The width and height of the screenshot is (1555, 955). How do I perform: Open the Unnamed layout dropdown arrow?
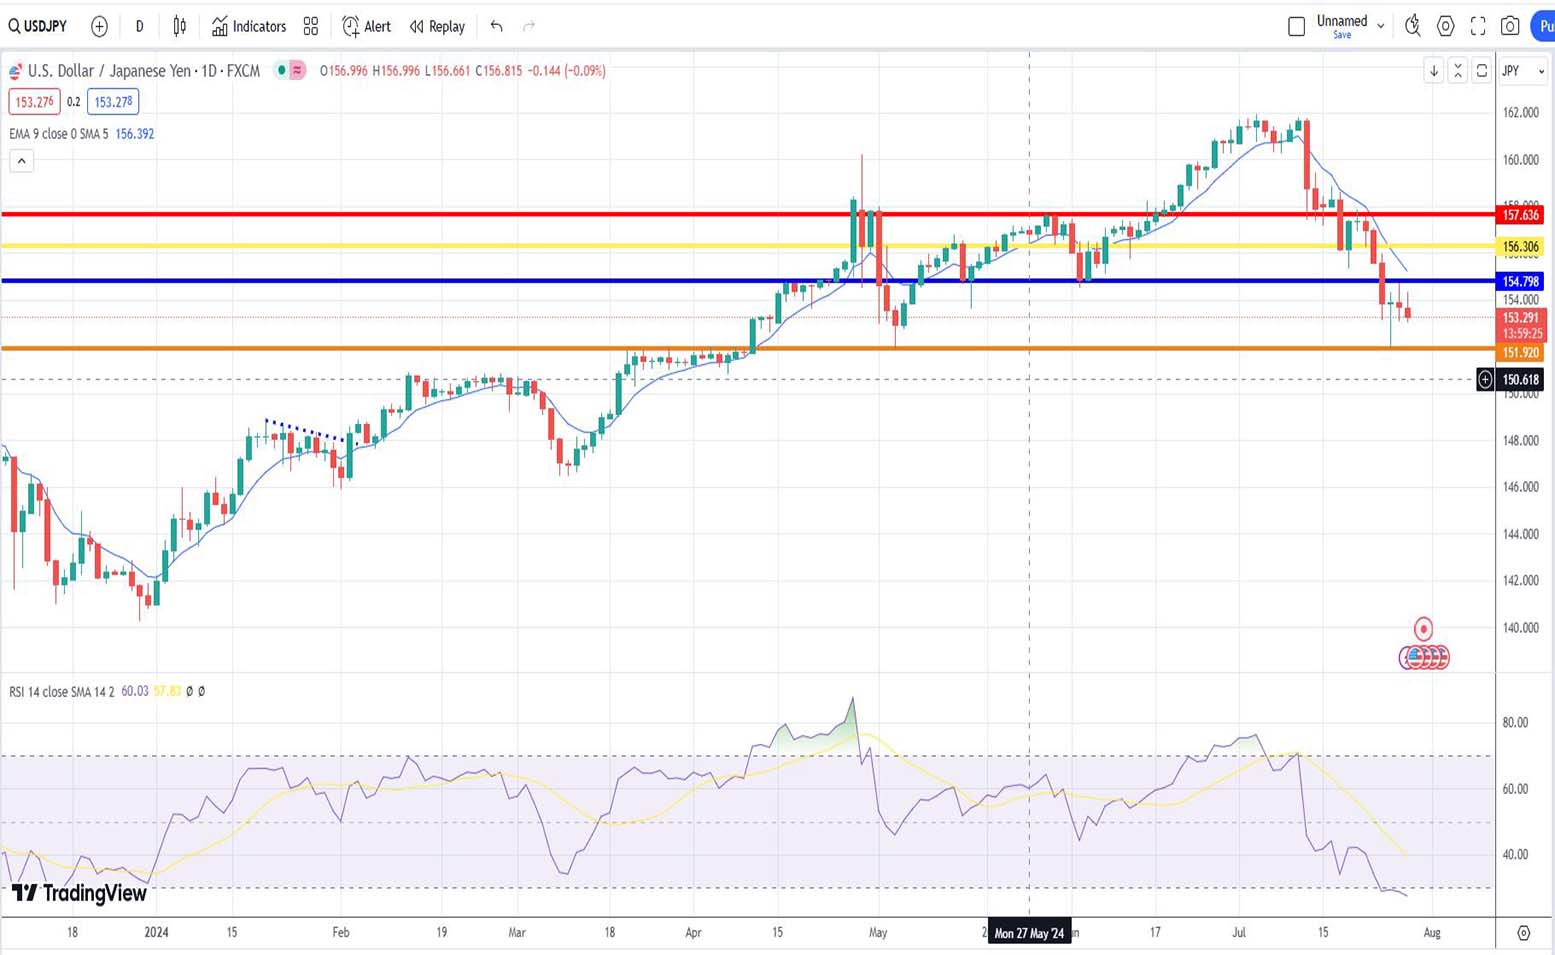pos(1381,27)
